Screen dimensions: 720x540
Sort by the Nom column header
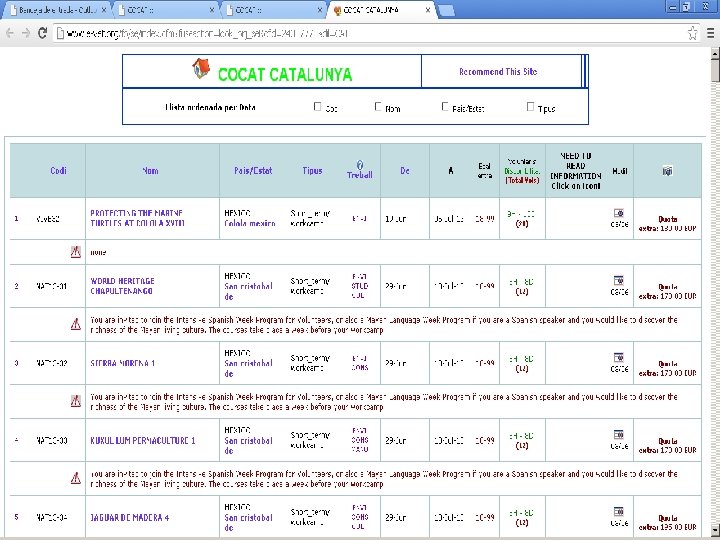click(x=150, y=171)
